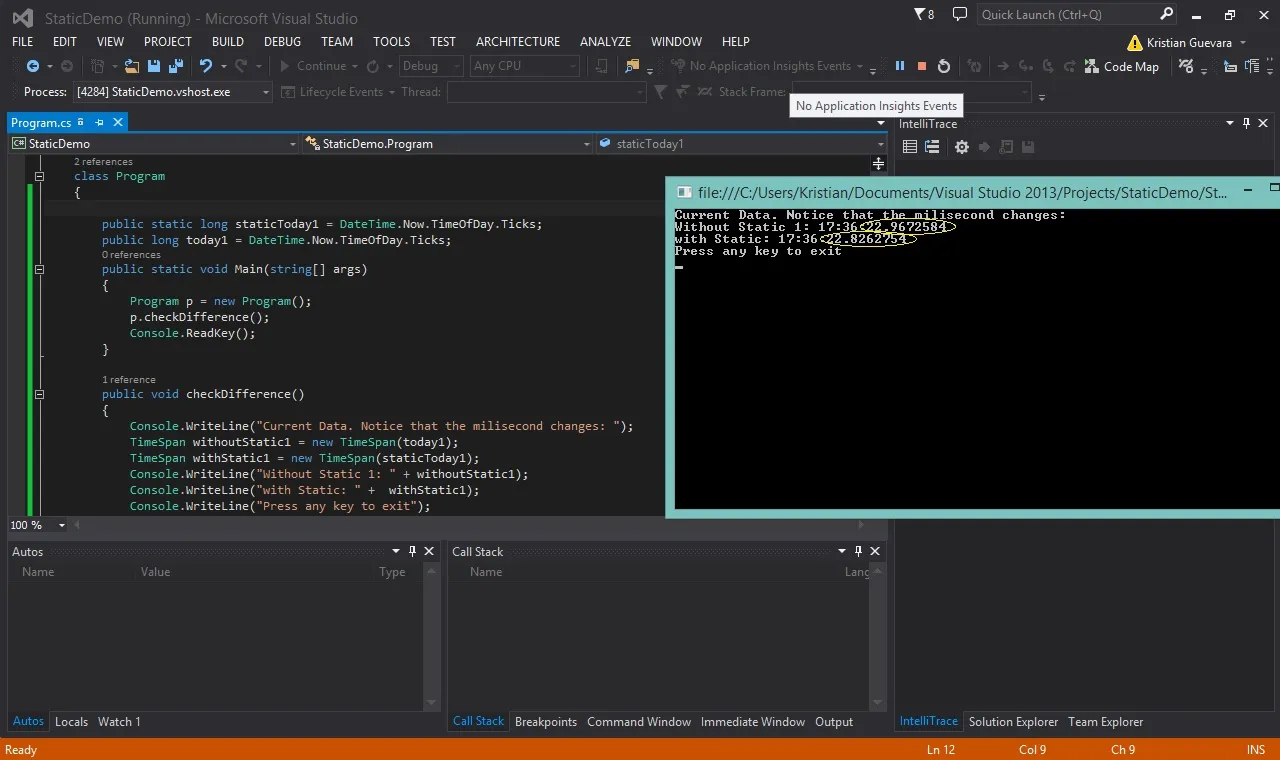Viewport: 1280px width, 760px height.
Task: Click the Save All icon in the toolbar
Action: click(x=176, y=66)
